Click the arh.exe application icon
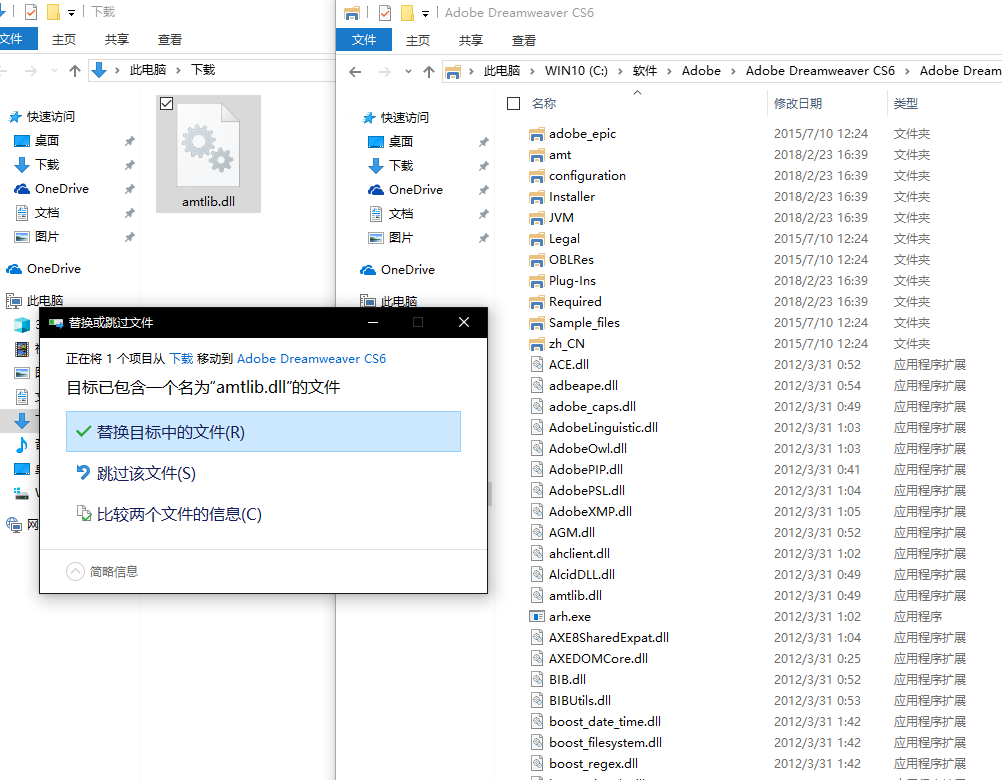 (x=537, y=616)
